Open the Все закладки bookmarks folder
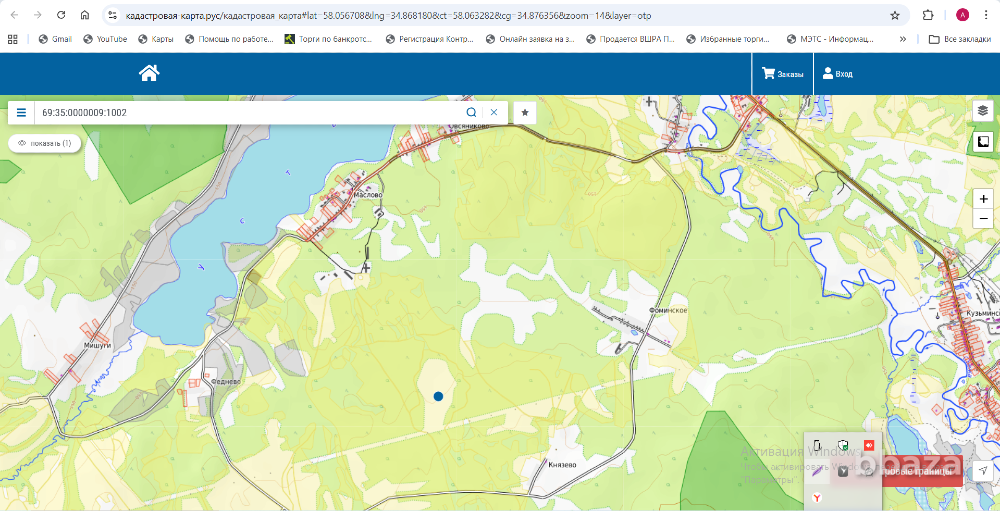The image size is (1000, 511). pos(953,39)
